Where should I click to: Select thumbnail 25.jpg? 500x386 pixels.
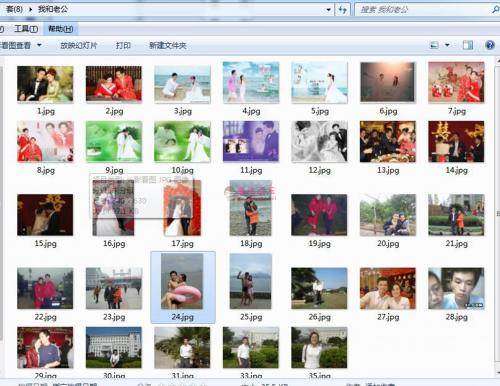(x=251, y=281)
